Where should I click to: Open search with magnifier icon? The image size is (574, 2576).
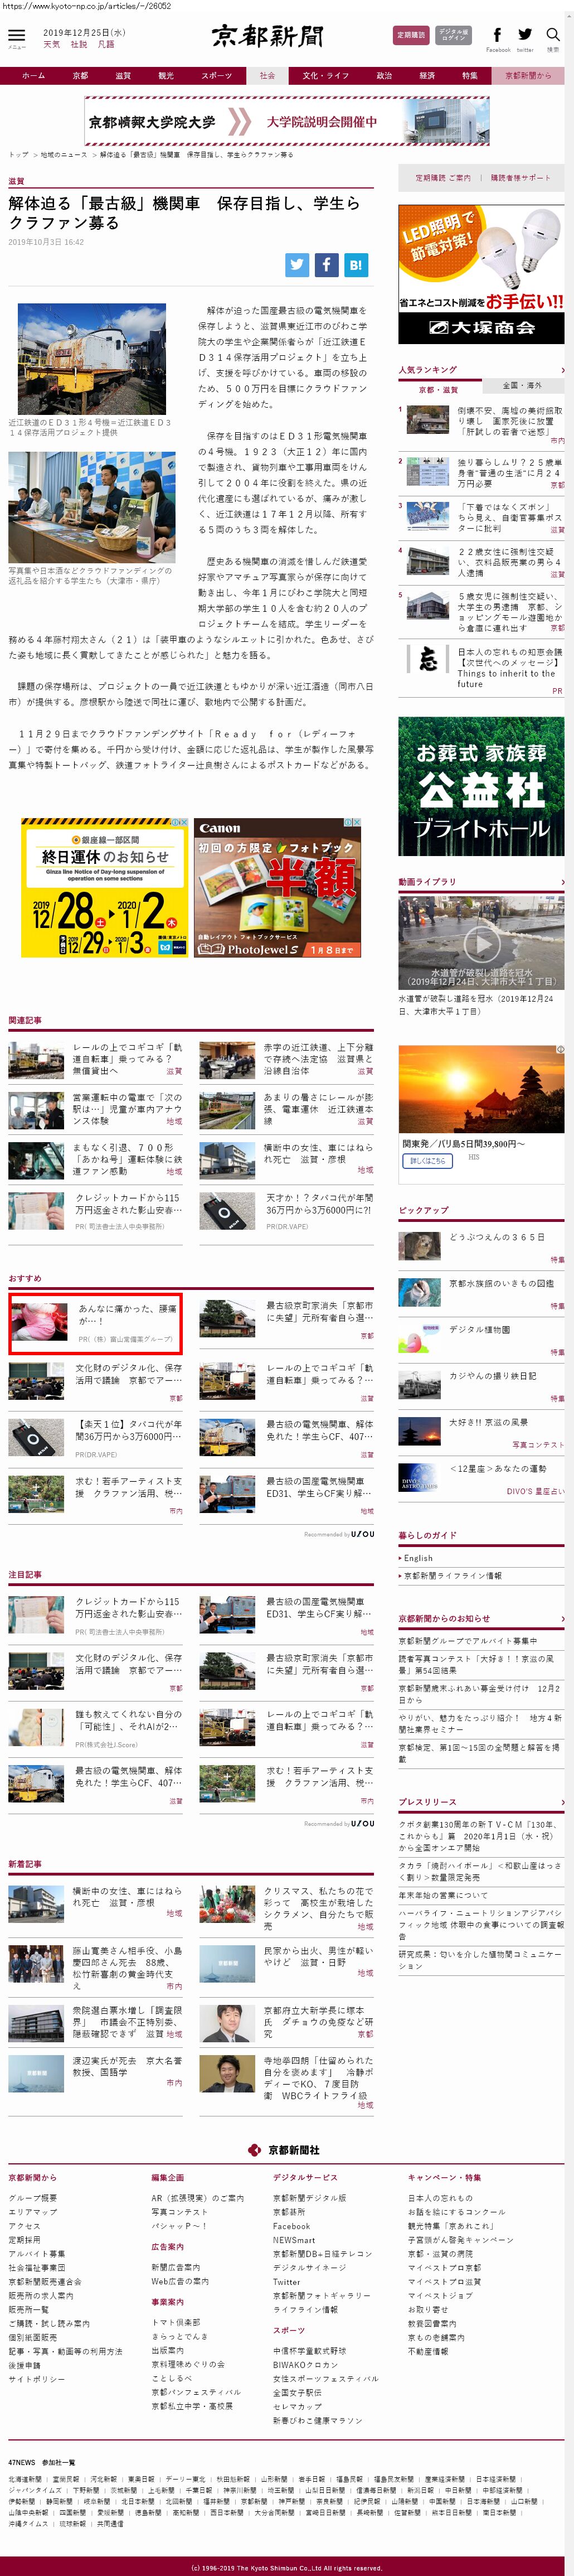tap(553, 36)
